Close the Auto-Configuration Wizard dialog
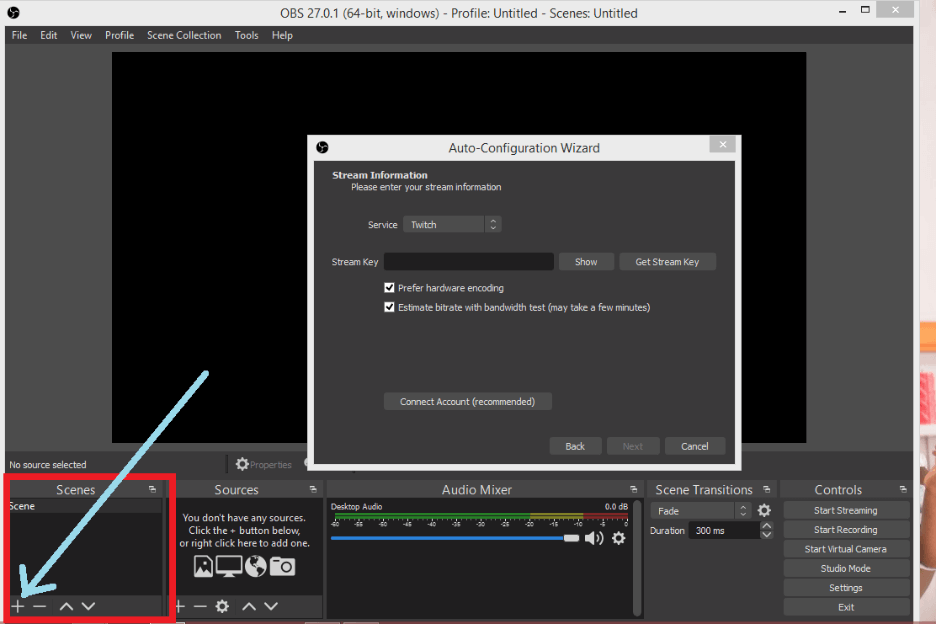This screenshot has width=936, height=624. pyautogui.click(x=723, y=145)
